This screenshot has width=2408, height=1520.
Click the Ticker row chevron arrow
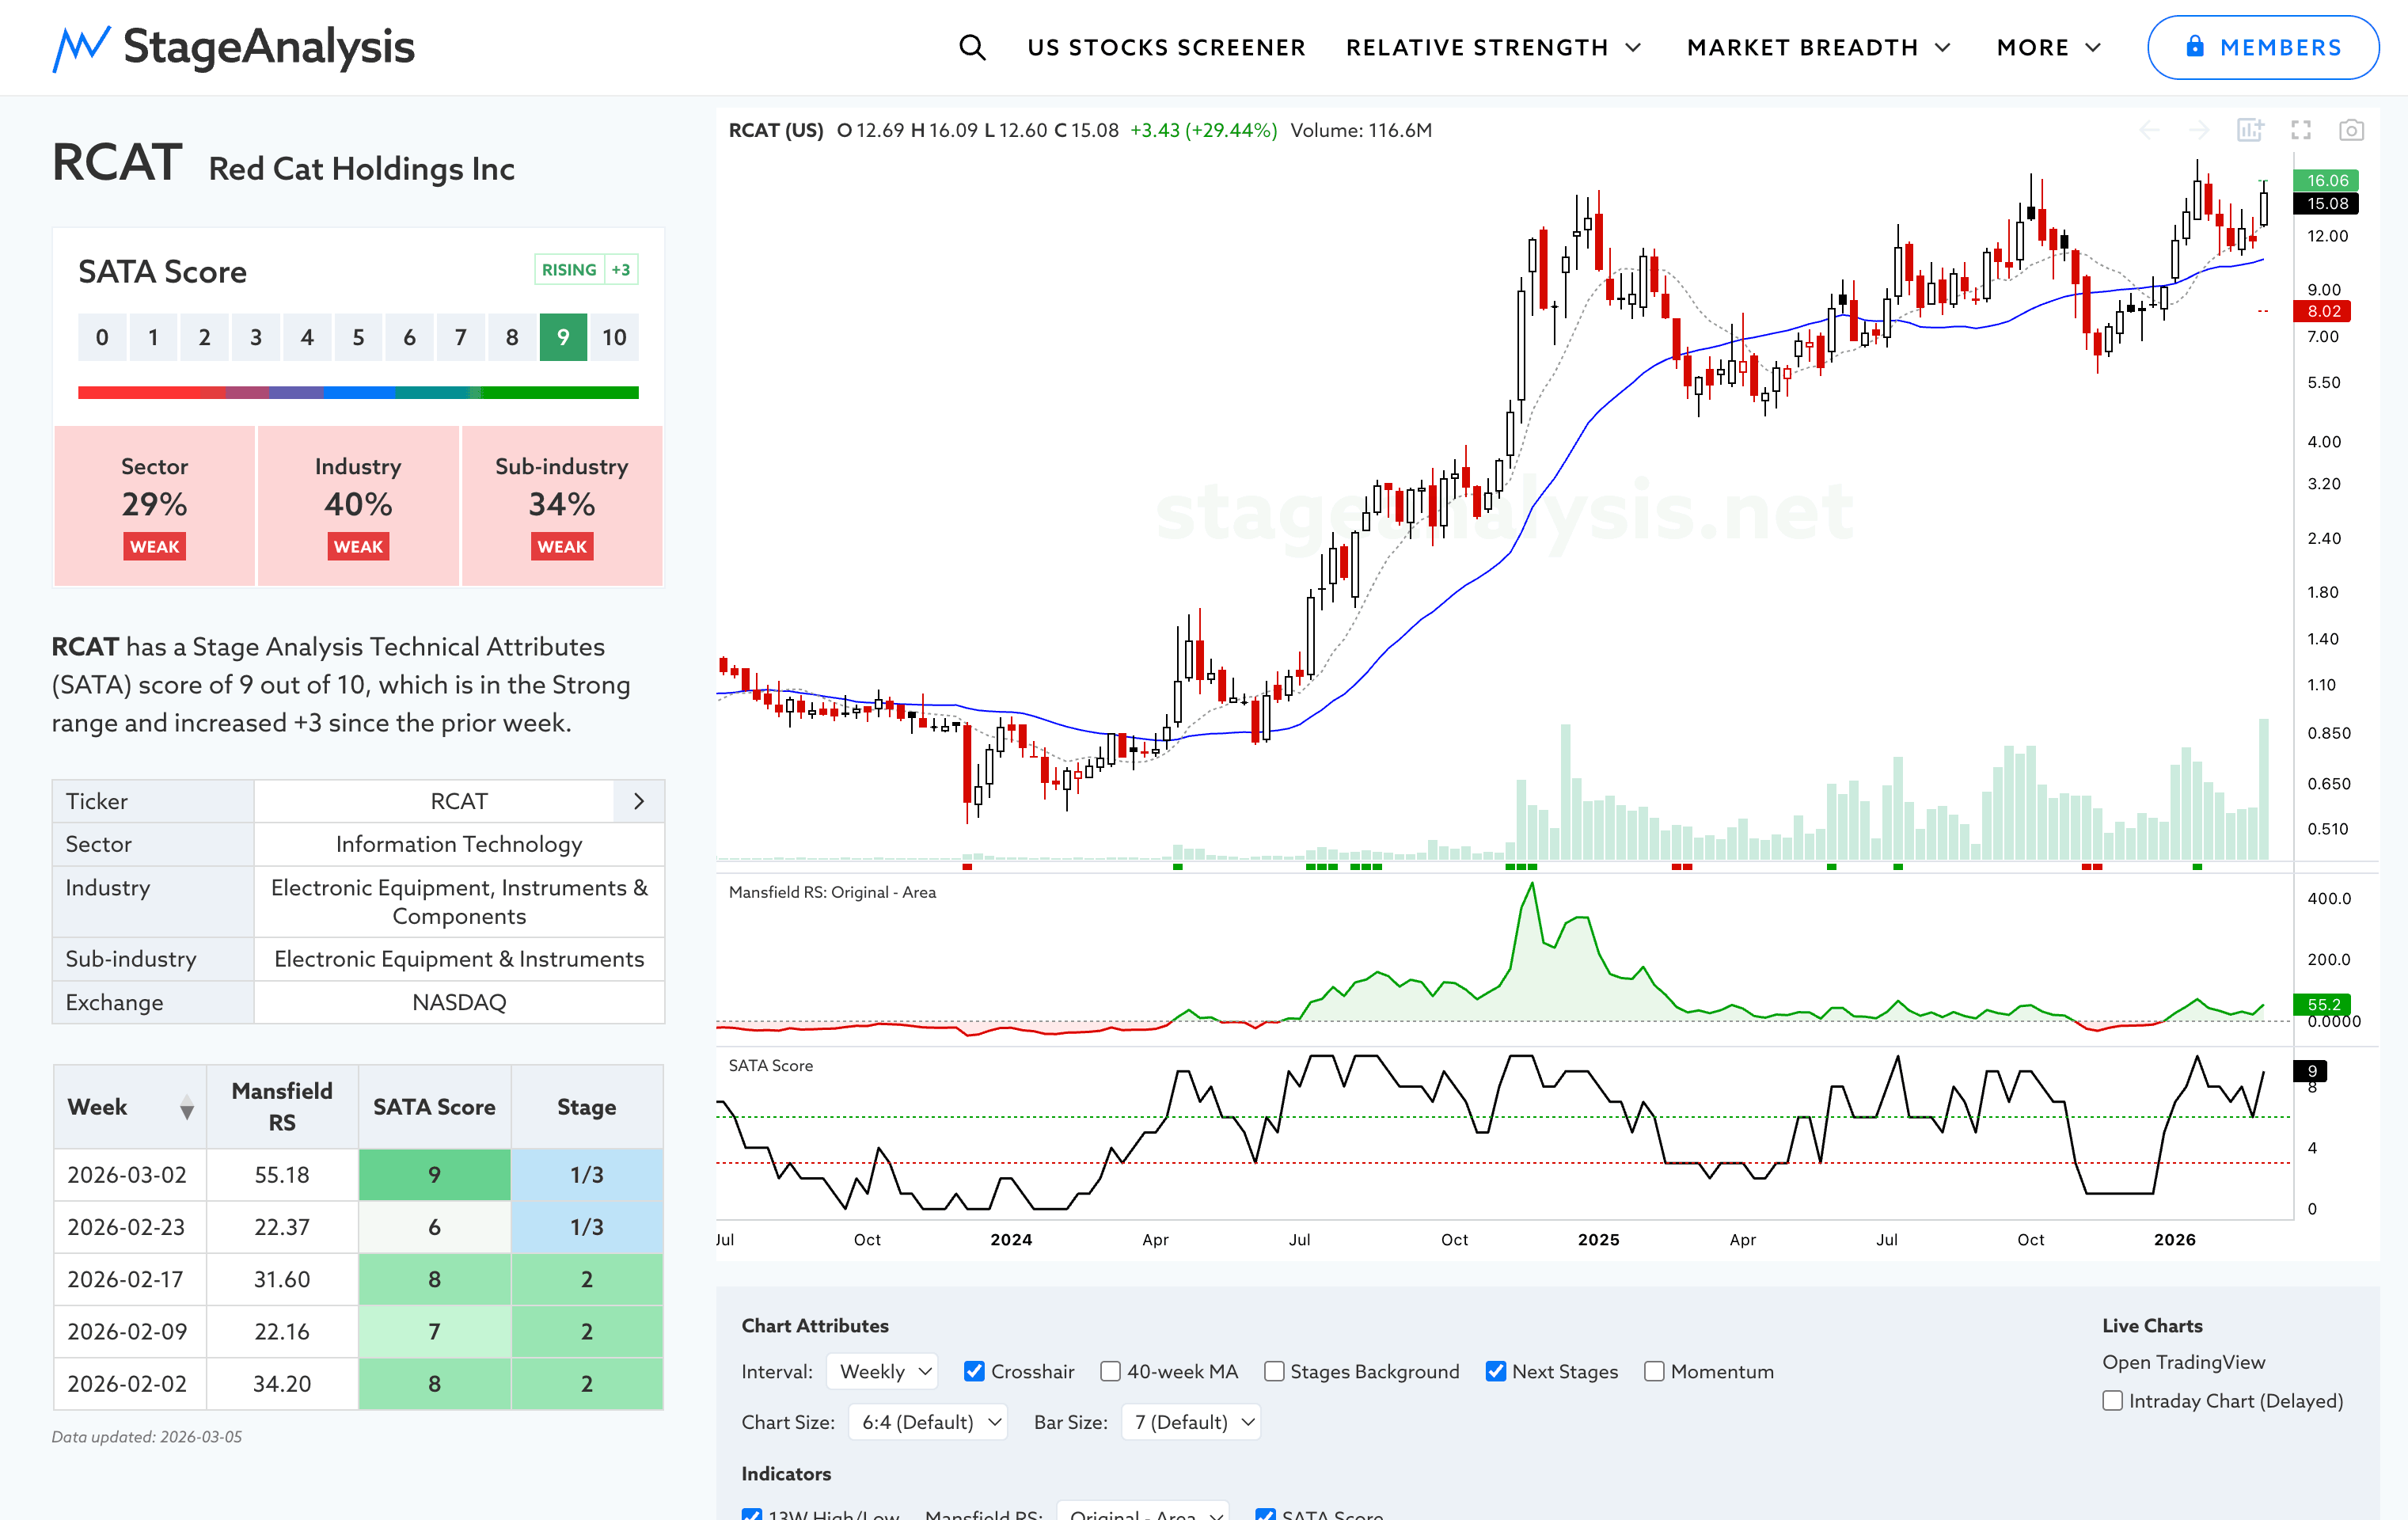click(x=639, y=801)
